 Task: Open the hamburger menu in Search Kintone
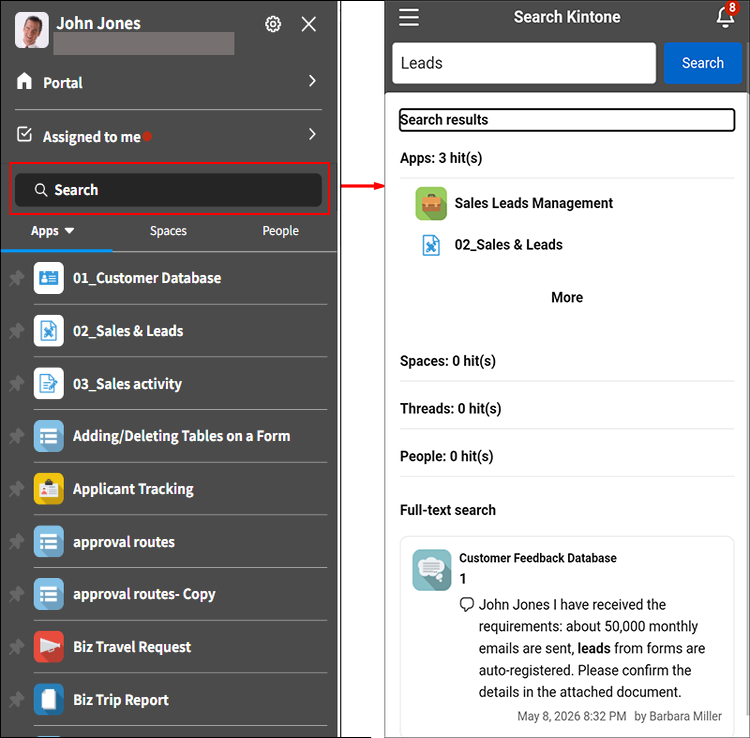[409, 17]
